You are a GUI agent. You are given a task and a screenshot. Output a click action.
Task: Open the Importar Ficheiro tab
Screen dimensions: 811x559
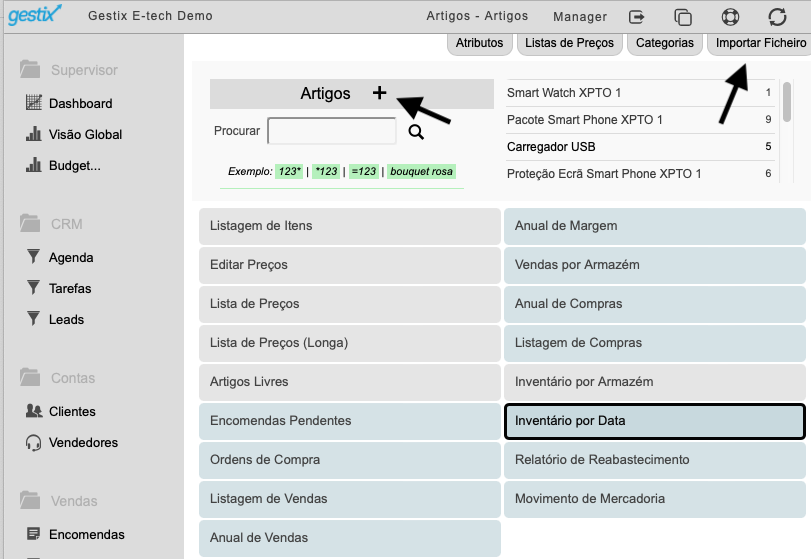coord(760,43)
